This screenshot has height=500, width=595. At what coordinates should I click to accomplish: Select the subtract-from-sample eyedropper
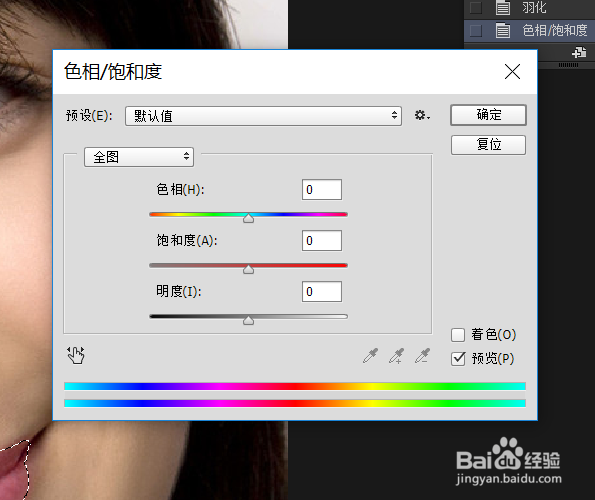[x=422, y=356]
